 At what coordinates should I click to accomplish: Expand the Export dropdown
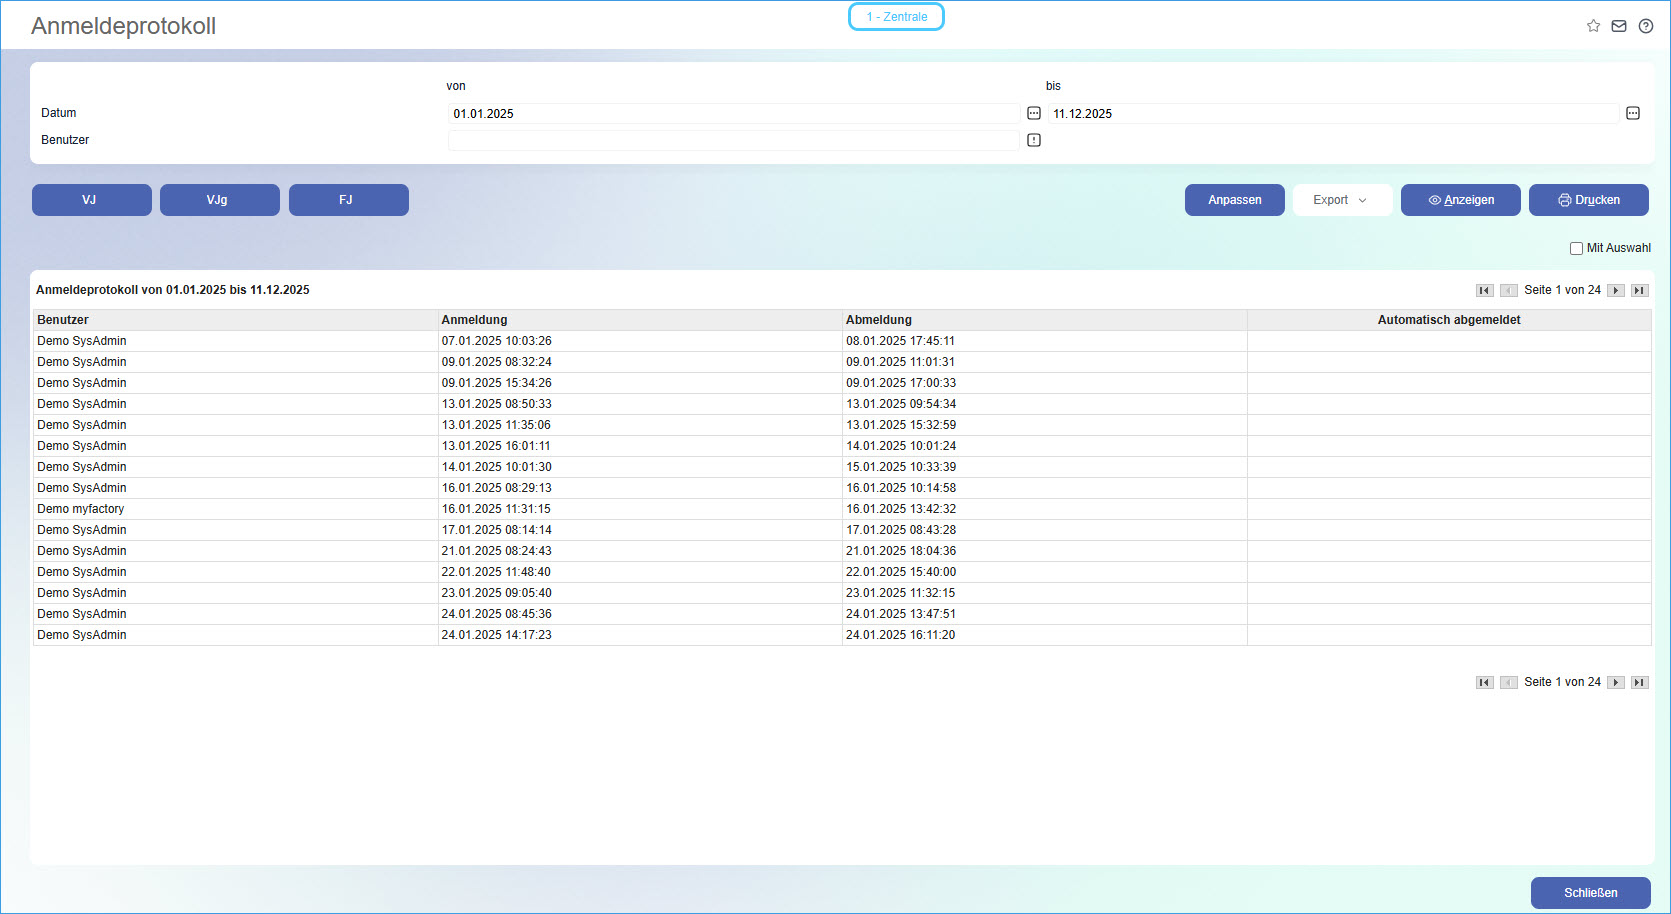click(x=1342, y=200)
